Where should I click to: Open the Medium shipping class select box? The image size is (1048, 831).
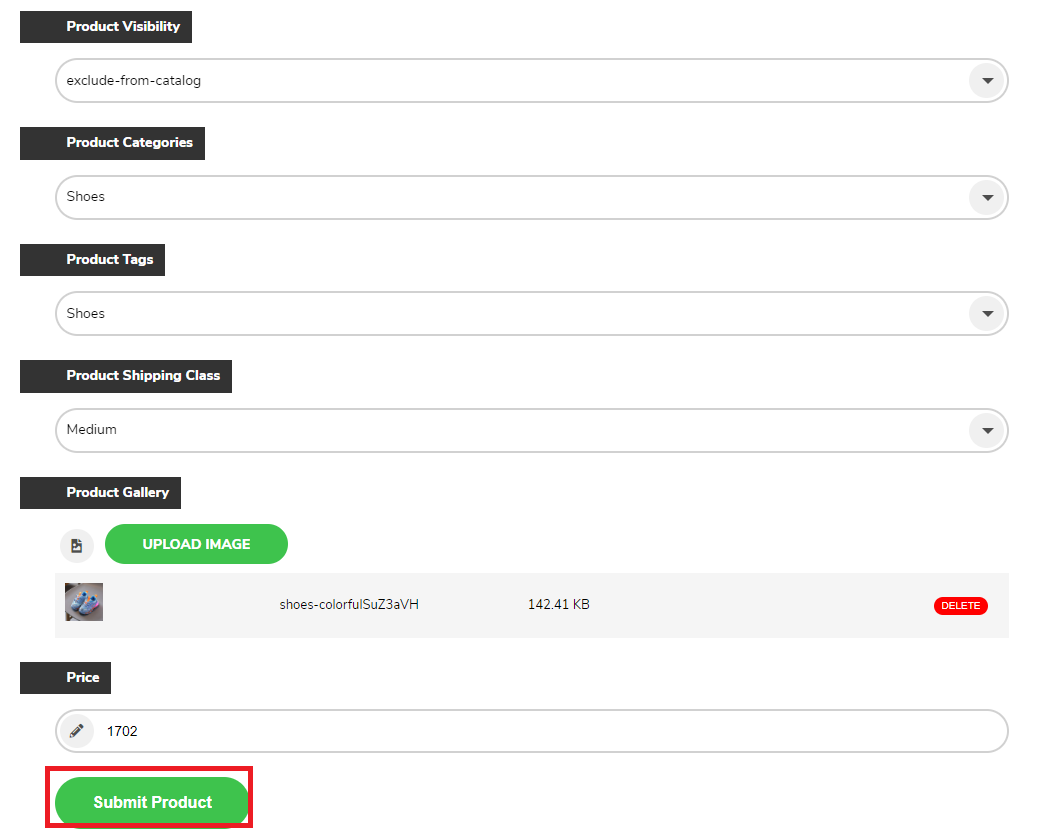click(531, 431)
